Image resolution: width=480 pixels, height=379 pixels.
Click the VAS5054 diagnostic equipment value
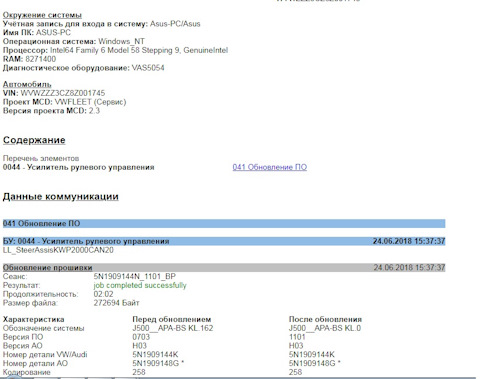click(x=148, y=68)
